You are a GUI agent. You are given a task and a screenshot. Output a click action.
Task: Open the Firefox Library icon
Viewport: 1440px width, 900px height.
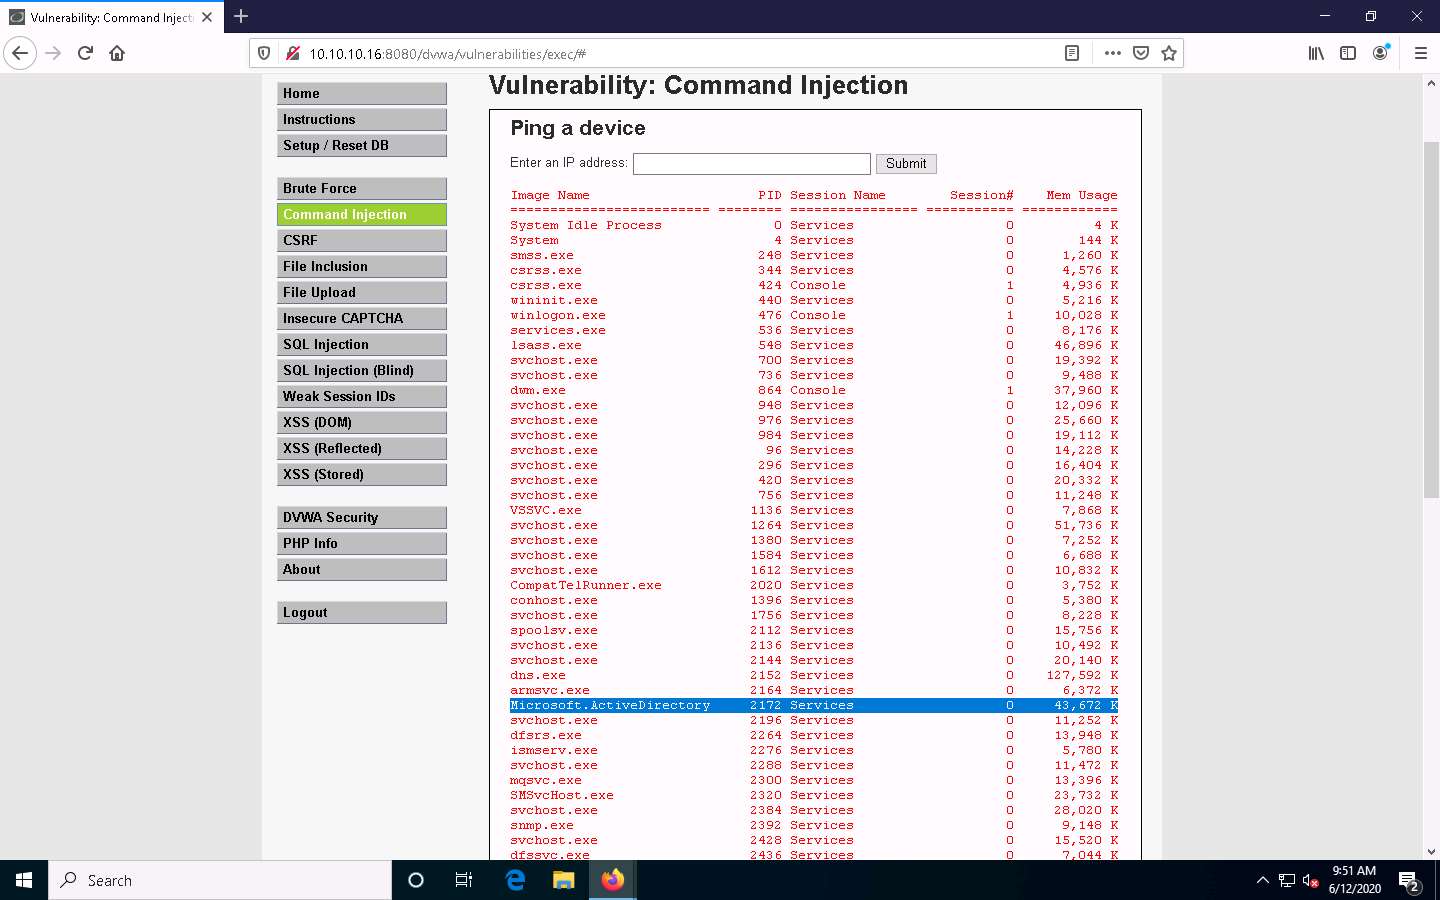(1315, 52)
